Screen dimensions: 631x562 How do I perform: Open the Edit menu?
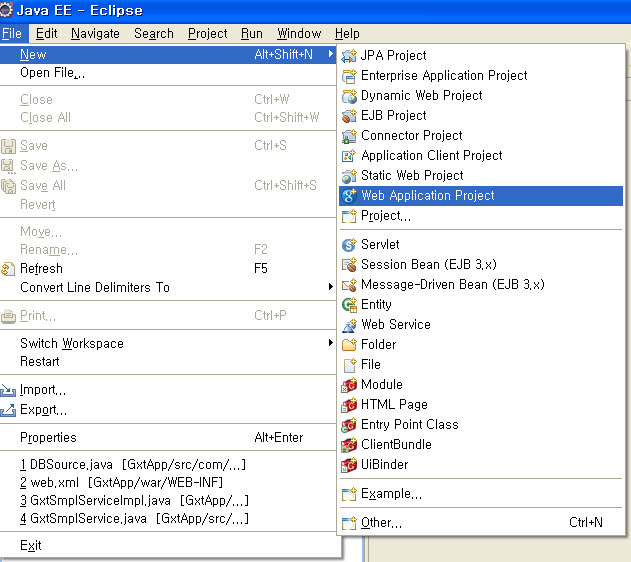pos(47,34)
